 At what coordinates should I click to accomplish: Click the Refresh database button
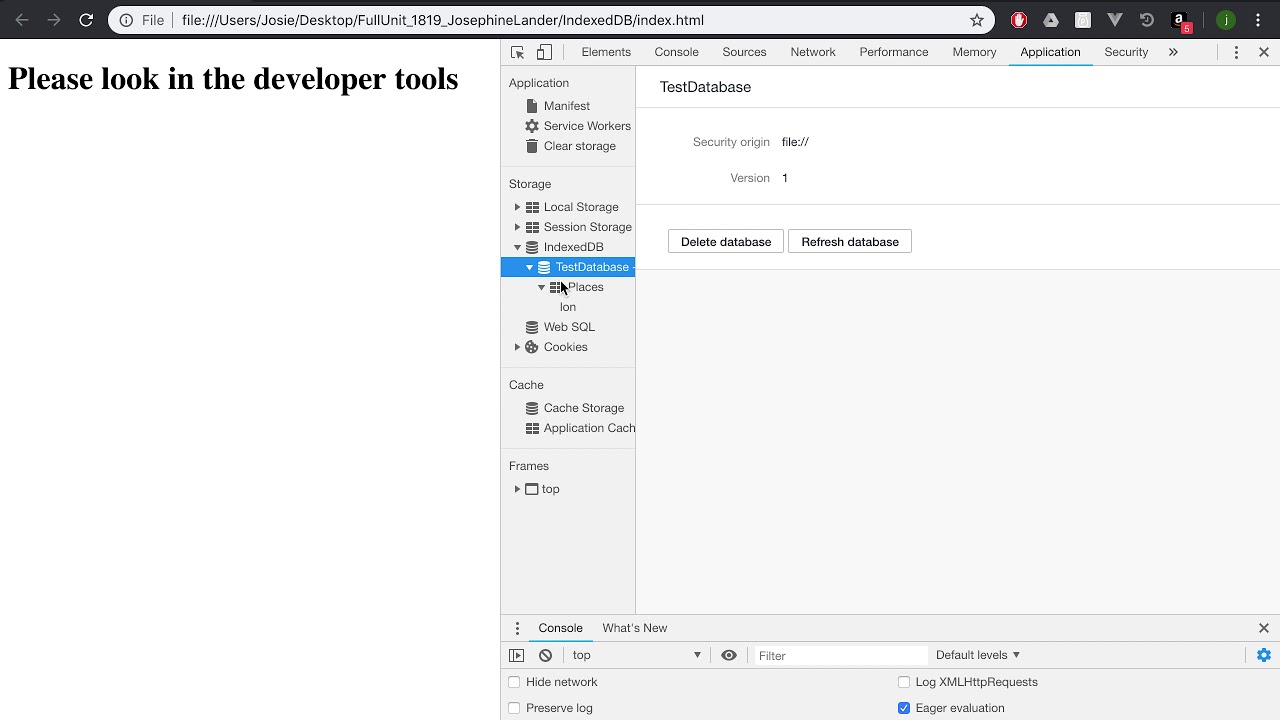pyautogui.click(x=850, y=242)
